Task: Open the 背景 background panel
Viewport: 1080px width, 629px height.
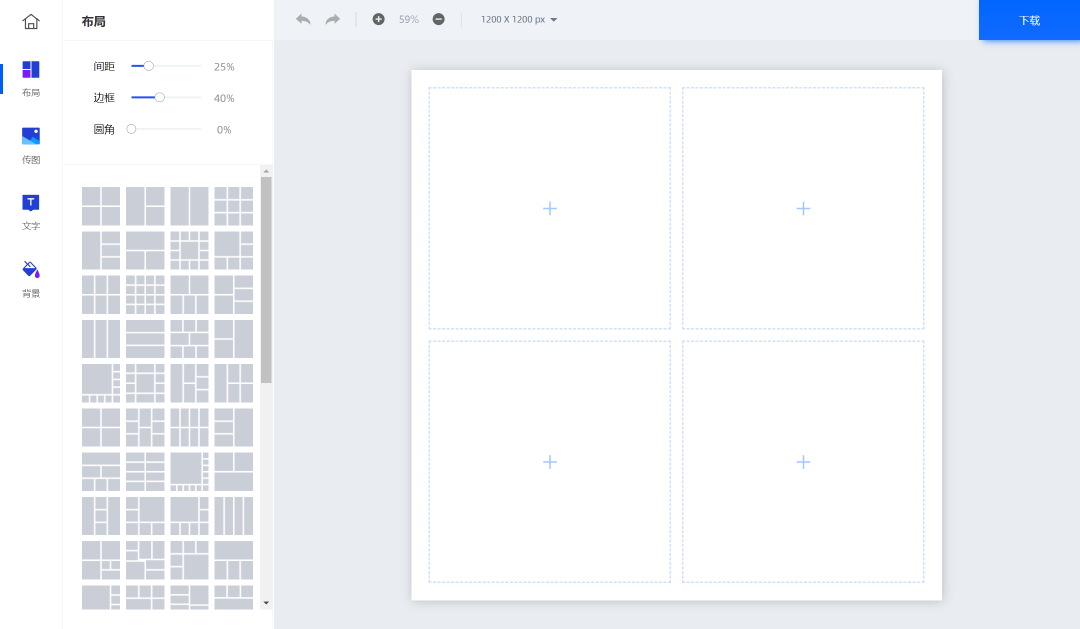Action: pyautogui.click(x=30, y=279)
